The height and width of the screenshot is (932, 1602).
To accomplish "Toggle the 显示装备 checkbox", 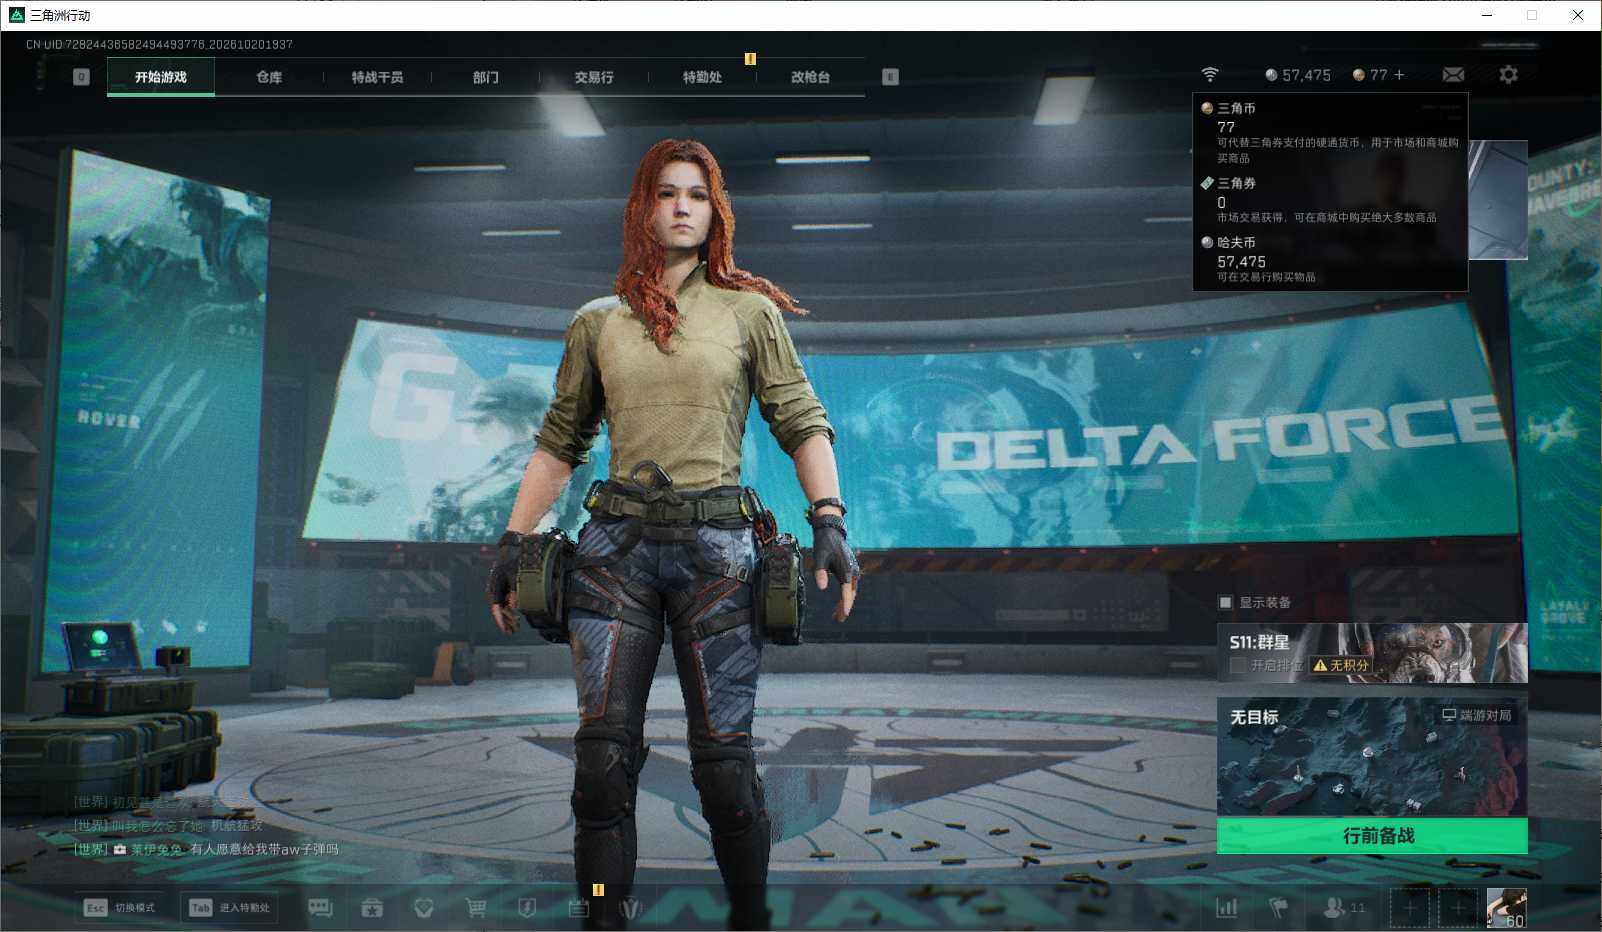I will click(x=1225, y=602).
